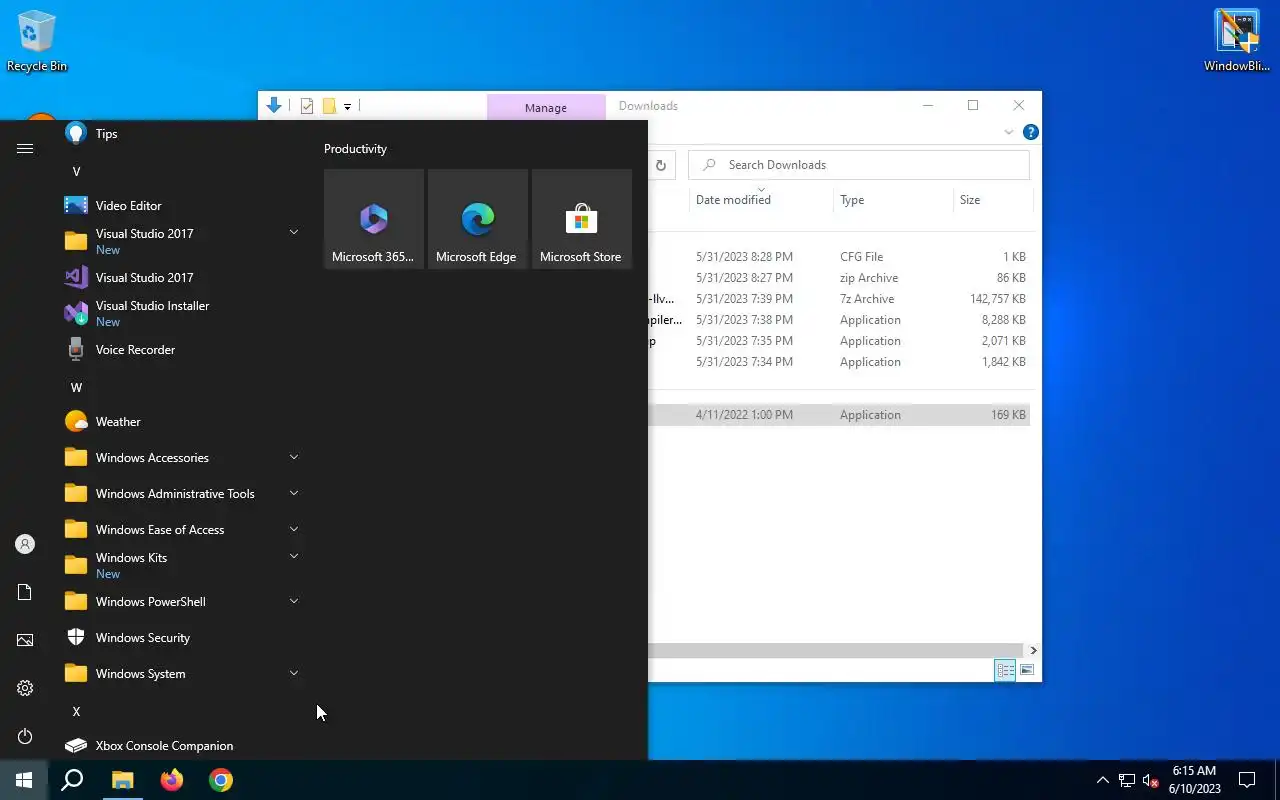Viewport: 1280px width, 800px height.
Task: Expand Windows Ease of Access folder
Action: (294, 529)
